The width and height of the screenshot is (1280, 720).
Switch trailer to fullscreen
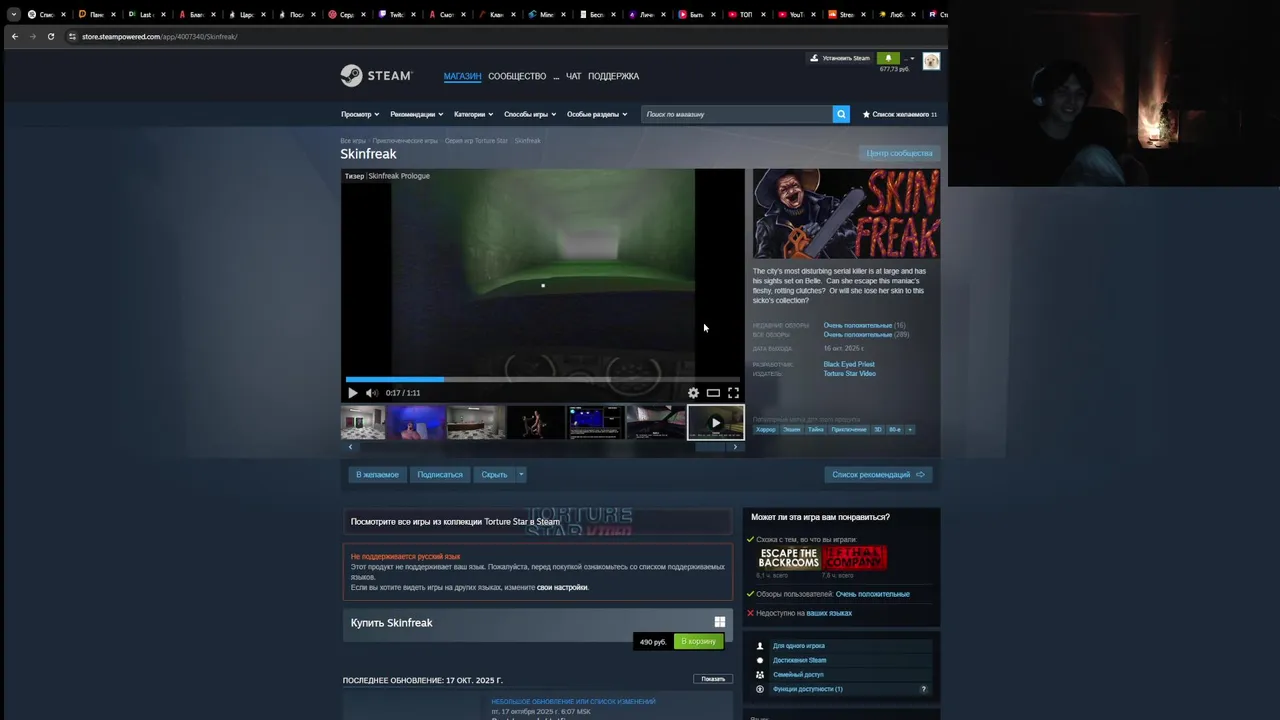pyautogui.click(x=733, y=393)
